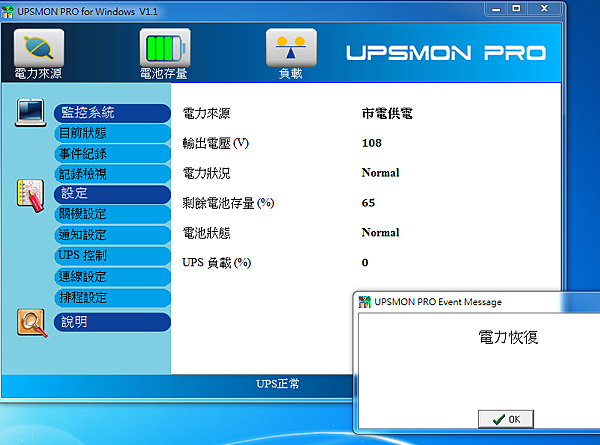Click the 市電供電 power source value
The height and width of the screenshot is (445, 600).
387,114
